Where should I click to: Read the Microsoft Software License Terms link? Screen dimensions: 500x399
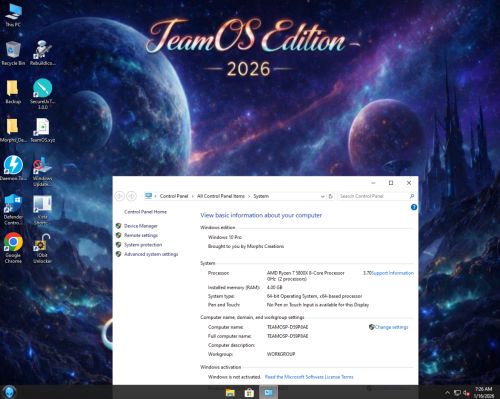click(x=309, y=377)
